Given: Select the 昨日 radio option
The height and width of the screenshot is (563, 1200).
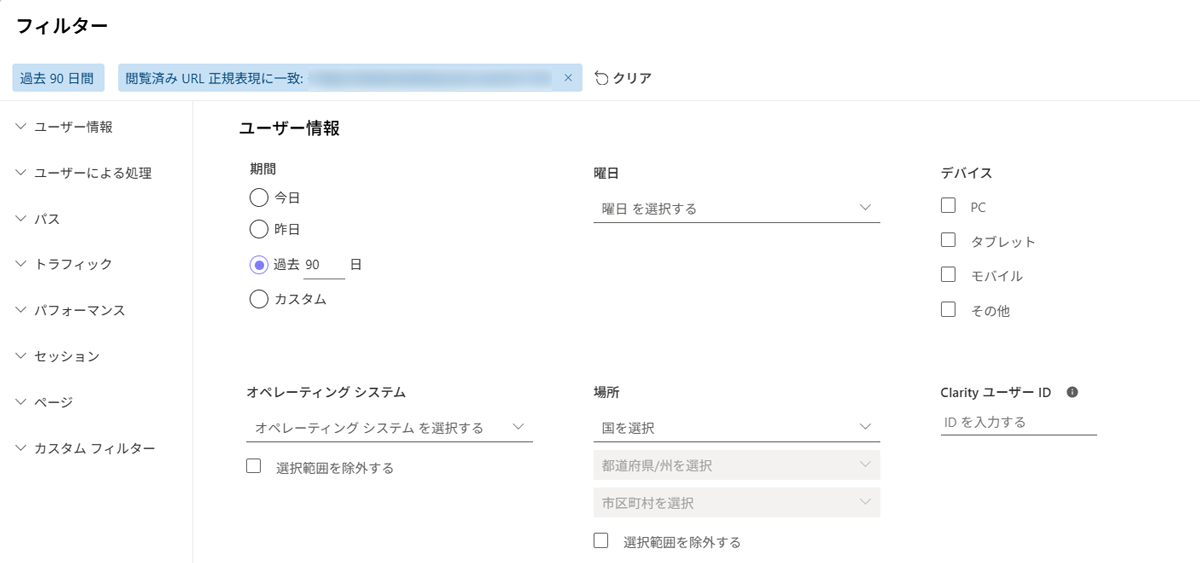Looking at the screenshot, I should click(x=259, y=229).
